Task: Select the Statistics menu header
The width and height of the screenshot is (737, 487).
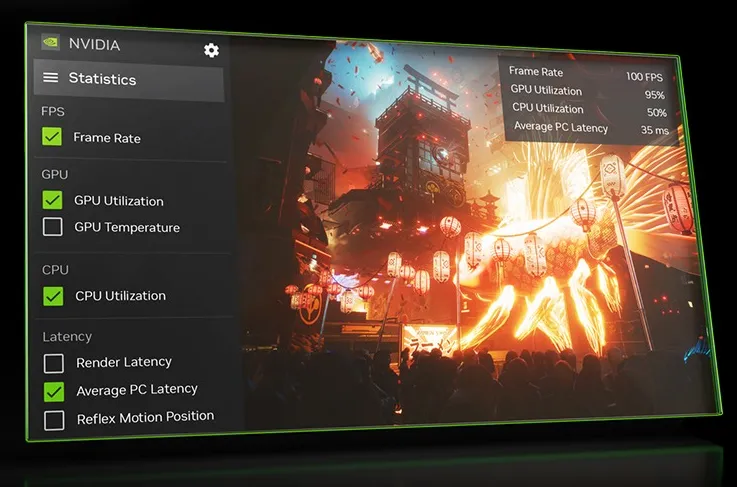Action: tap(129, 80)
